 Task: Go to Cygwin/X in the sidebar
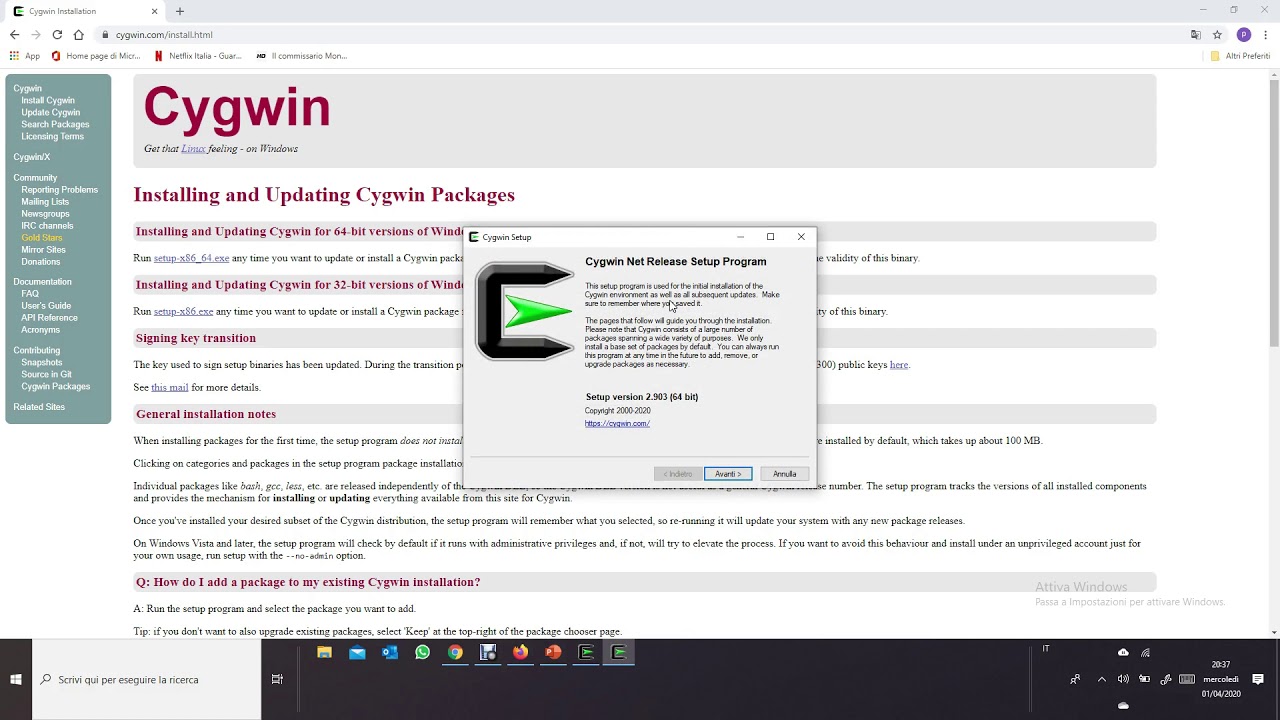pyautogui.click(x=31, y=157)
